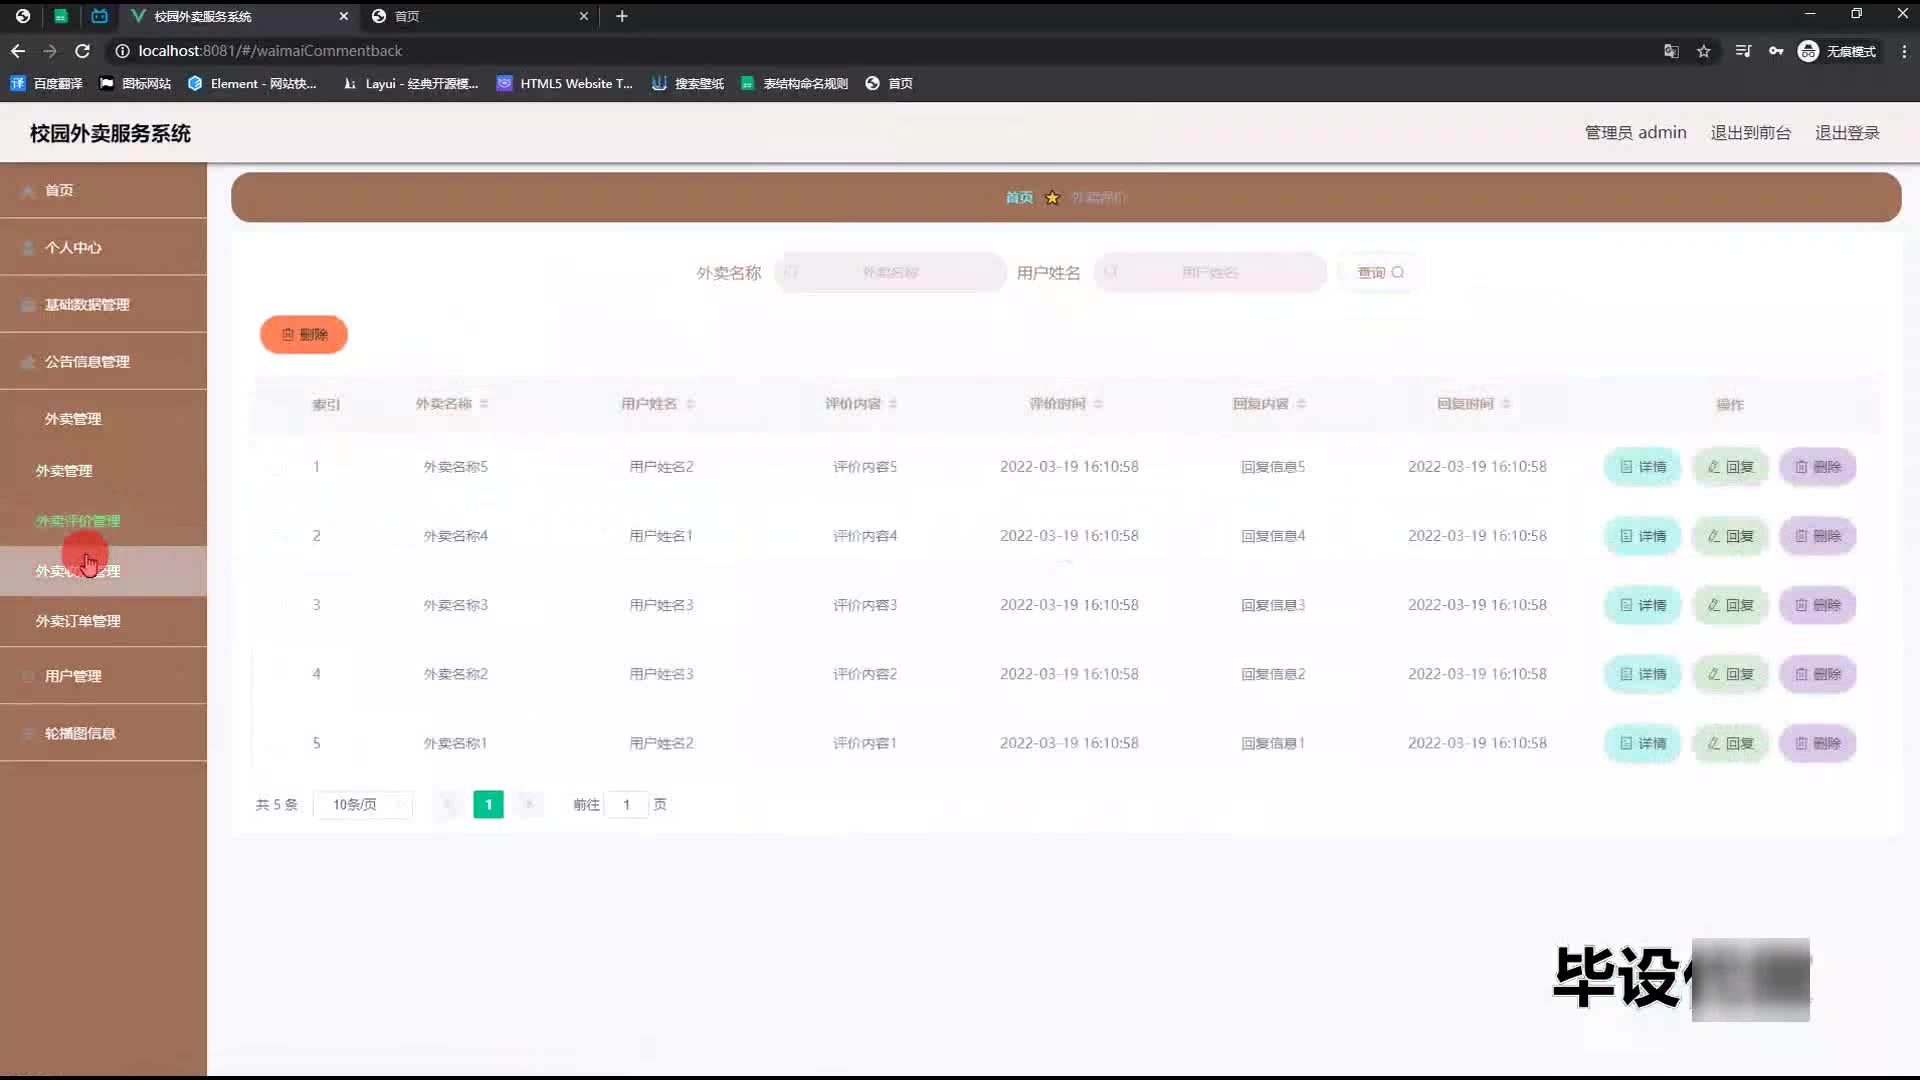
Task: Click 回复 for row 外卖名称3
Action: (x=1731, y=605)
